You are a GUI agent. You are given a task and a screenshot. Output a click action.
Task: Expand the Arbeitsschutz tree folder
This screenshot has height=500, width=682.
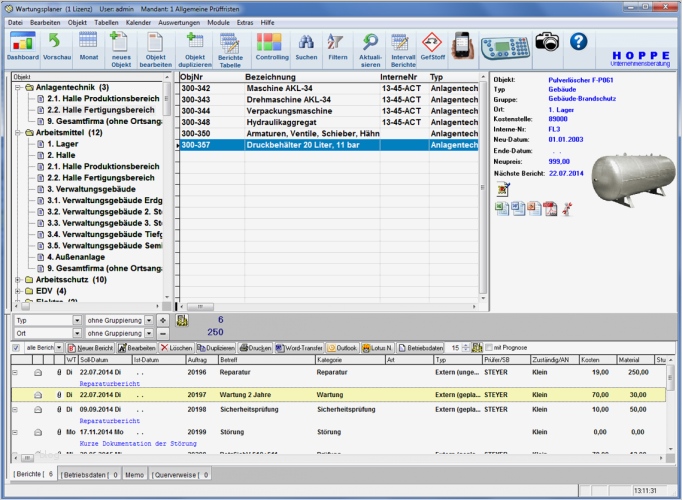(x=17, y=280)
